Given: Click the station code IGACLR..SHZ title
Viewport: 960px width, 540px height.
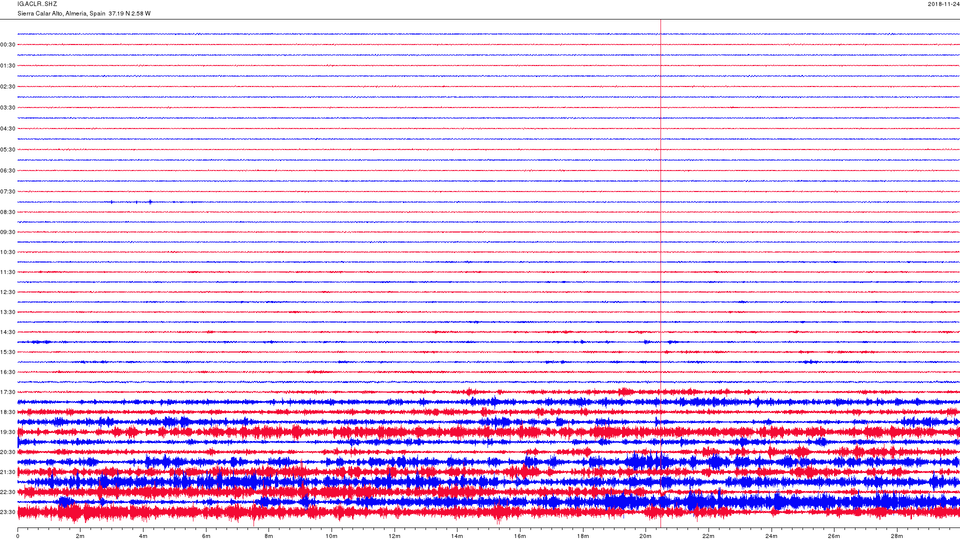Looking at the screenshot, I should point(37,4).
